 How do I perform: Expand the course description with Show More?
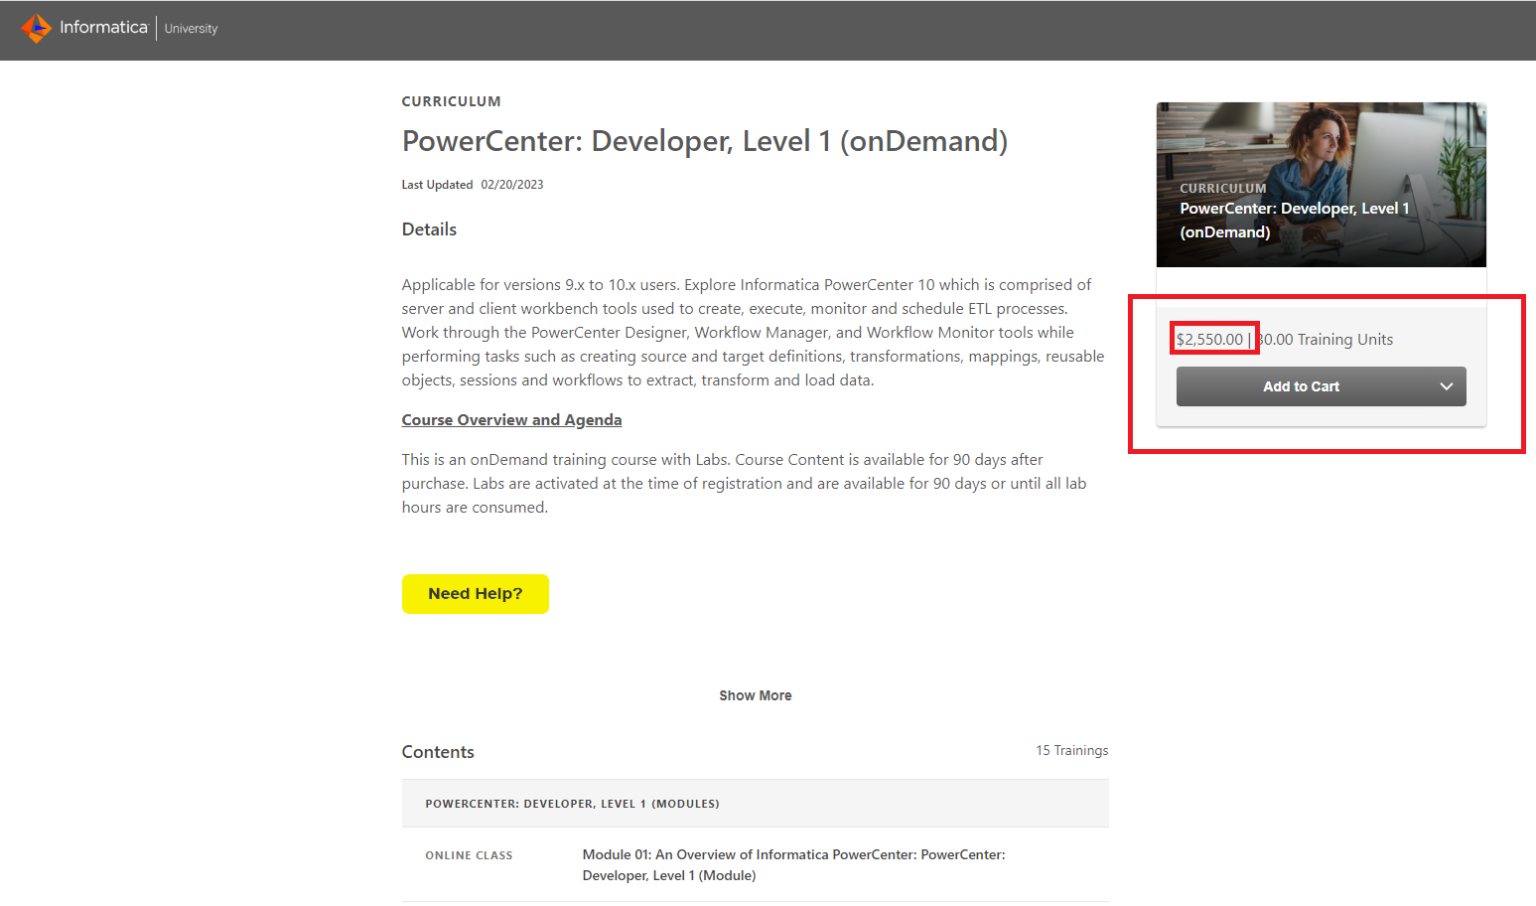(x=755, y=695)
